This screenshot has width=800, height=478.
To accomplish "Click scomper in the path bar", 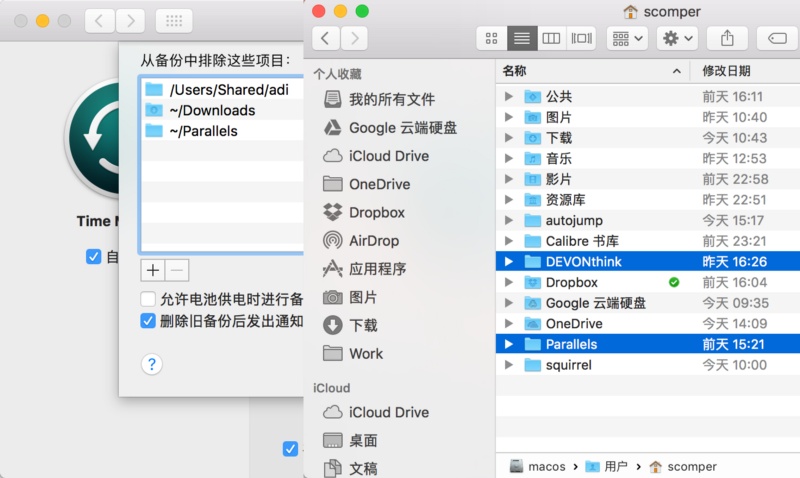I will tap(683, 466).
